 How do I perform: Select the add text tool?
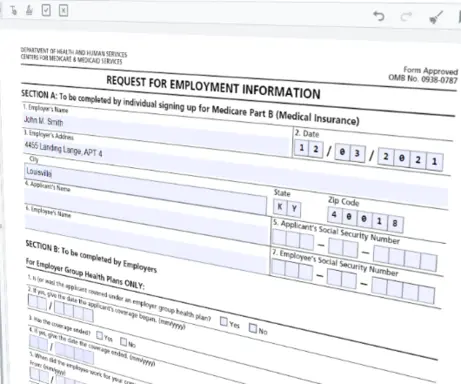tap(13, 11)
